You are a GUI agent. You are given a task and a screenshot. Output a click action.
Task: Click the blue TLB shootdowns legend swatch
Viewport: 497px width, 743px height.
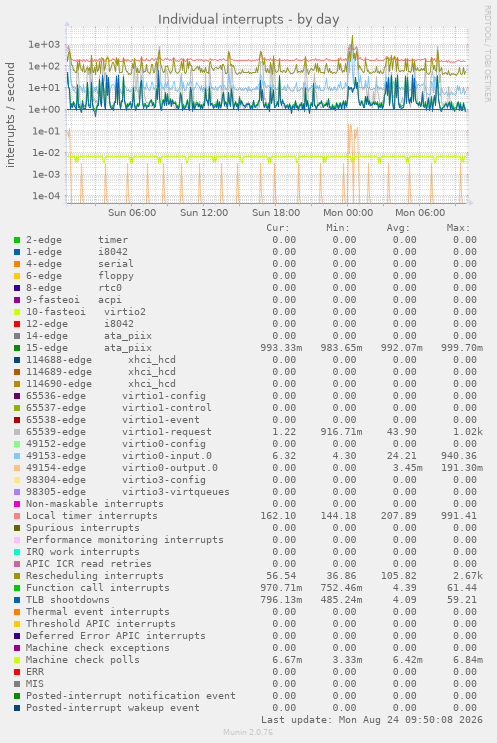pos(17,600)
